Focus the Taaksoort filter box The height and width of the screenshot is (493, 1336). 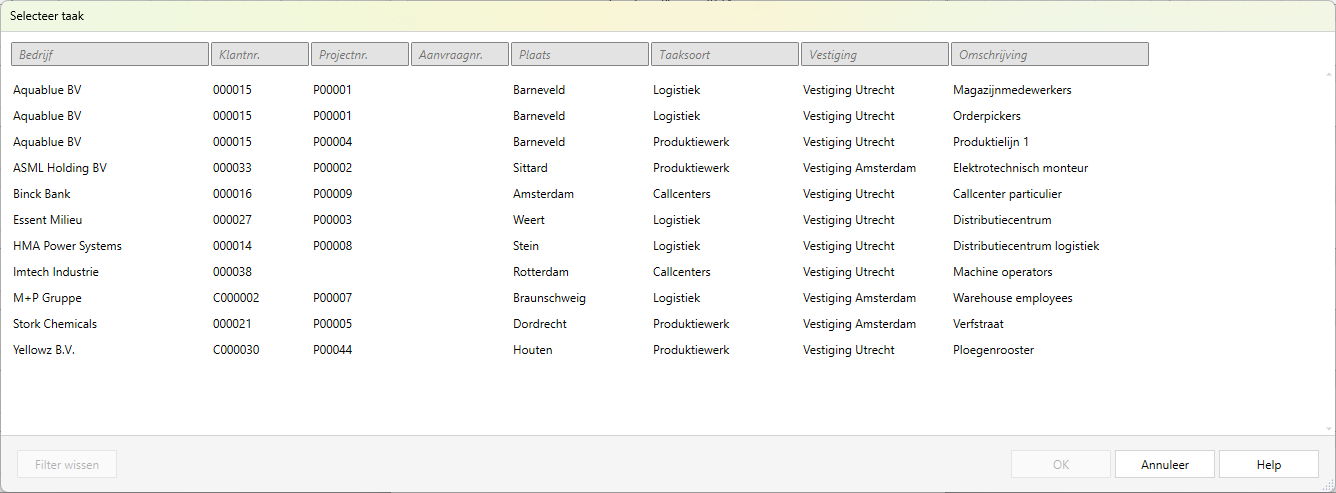(x=724, y=55)
